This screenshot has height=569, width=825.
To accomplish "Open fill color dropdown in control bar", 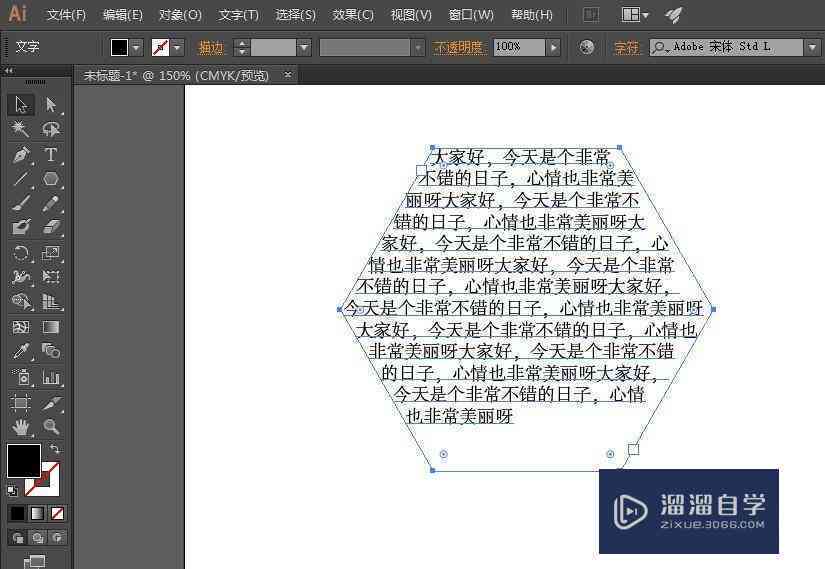I will (x=137, y=48).
